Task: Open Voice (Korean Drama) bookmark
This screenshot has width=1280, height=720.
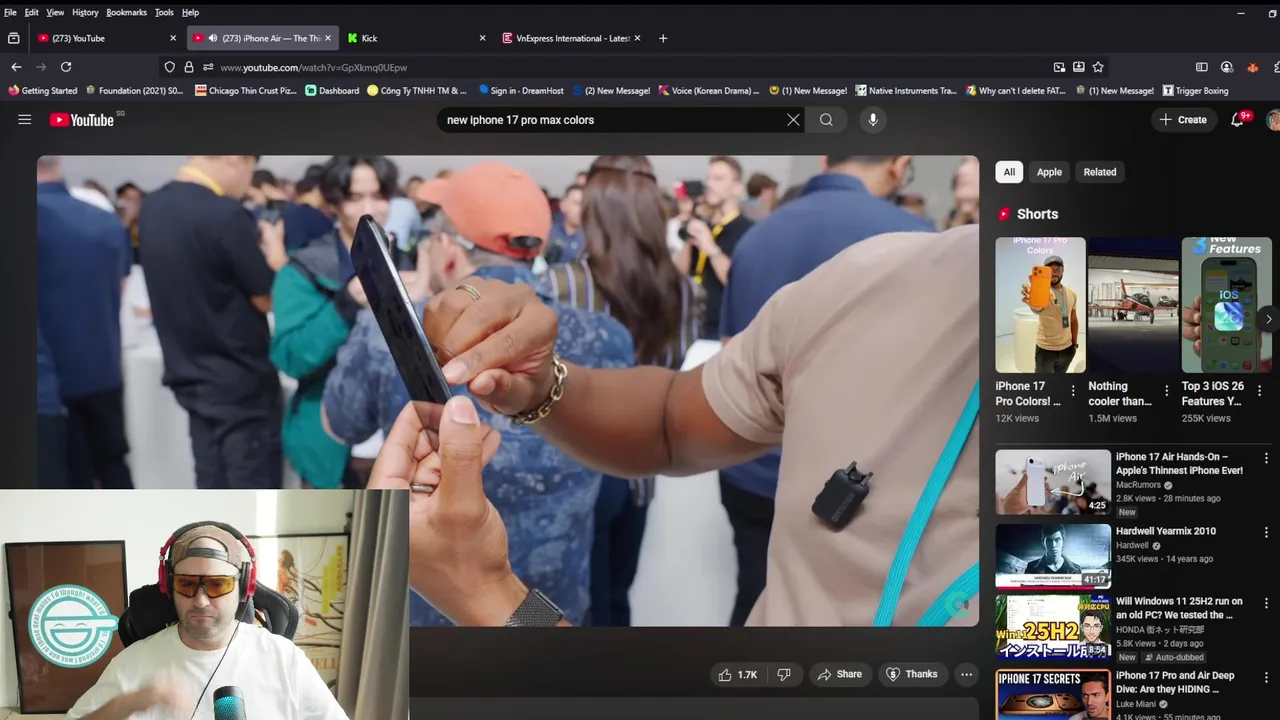Action: click(x=709, y=91)
